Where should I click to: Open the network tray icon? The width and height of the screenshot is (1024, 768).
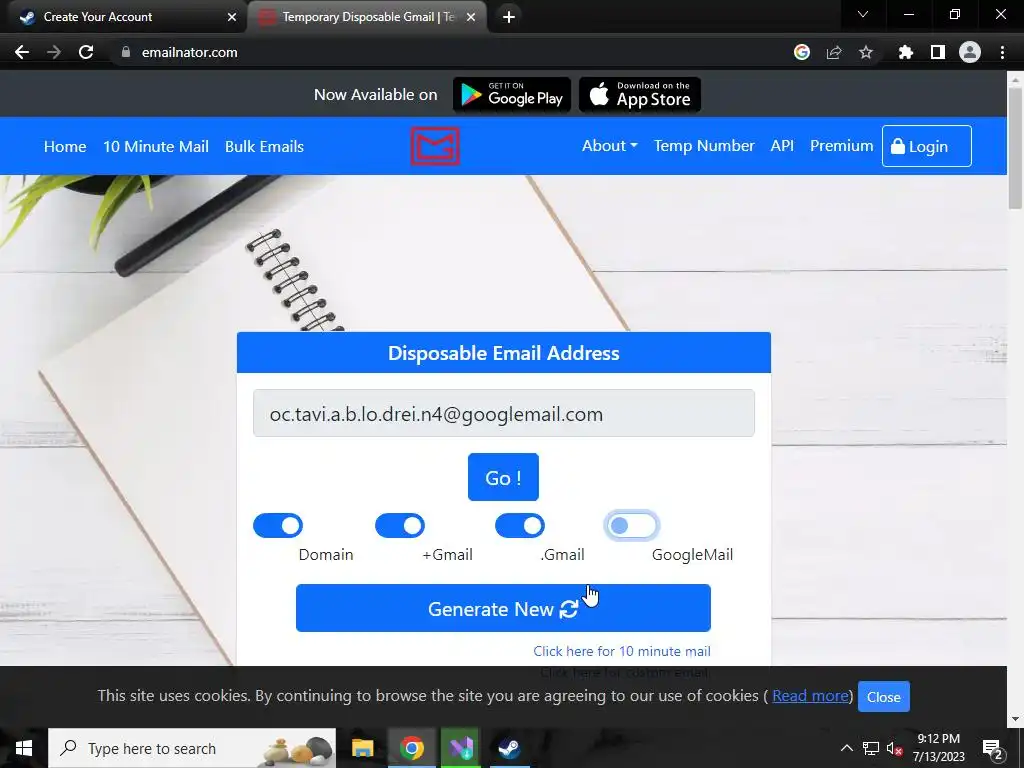pyautogui.click(x=871, y=748)
